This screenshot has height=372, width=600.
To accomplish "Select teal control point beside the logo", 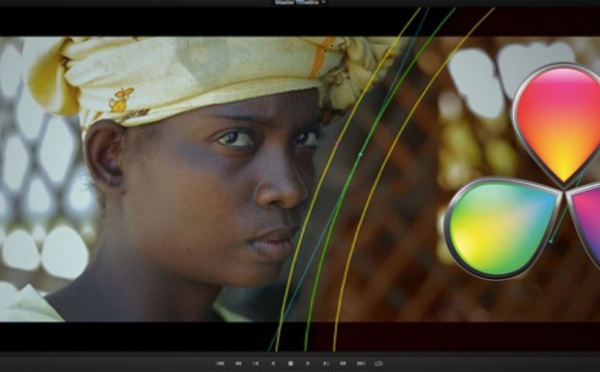I will [551, 241].
